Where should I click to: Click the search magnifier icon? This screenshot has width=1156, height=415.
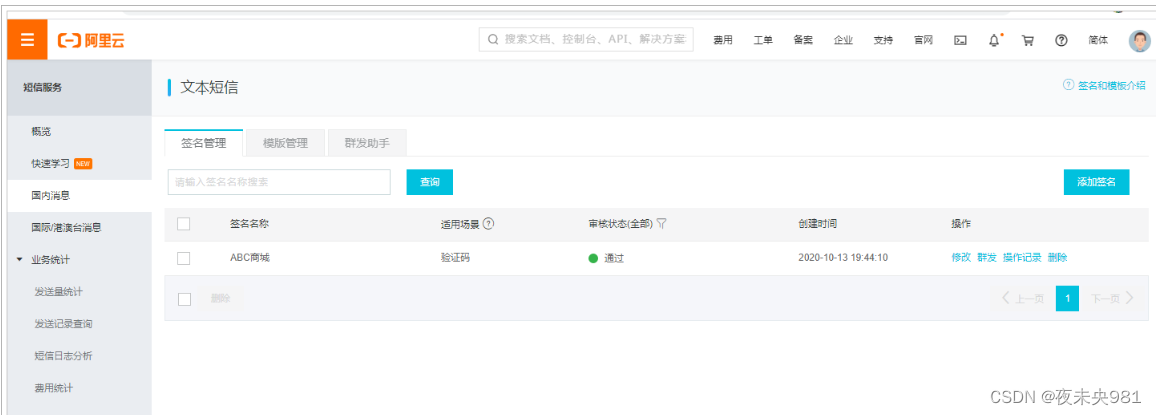492,40
